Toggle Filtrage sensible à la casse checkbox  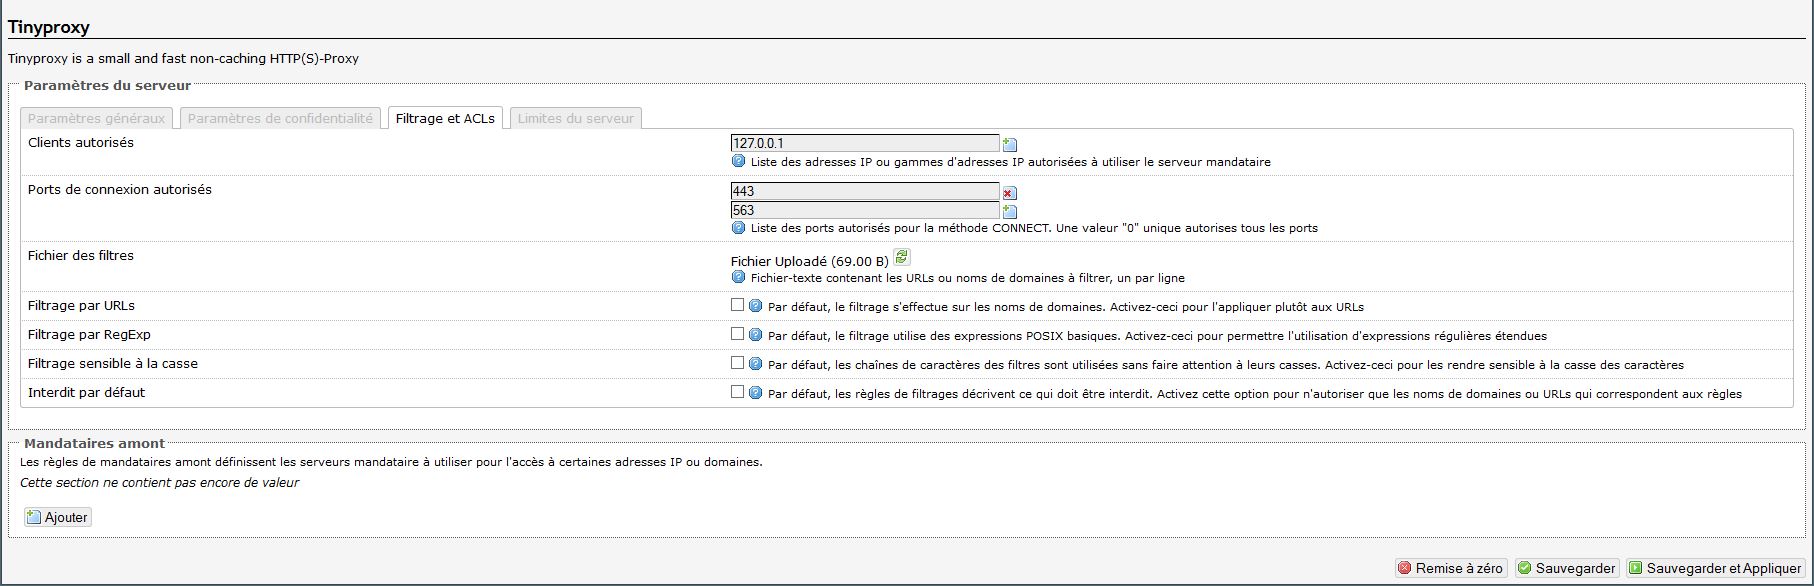click(737, 363)
